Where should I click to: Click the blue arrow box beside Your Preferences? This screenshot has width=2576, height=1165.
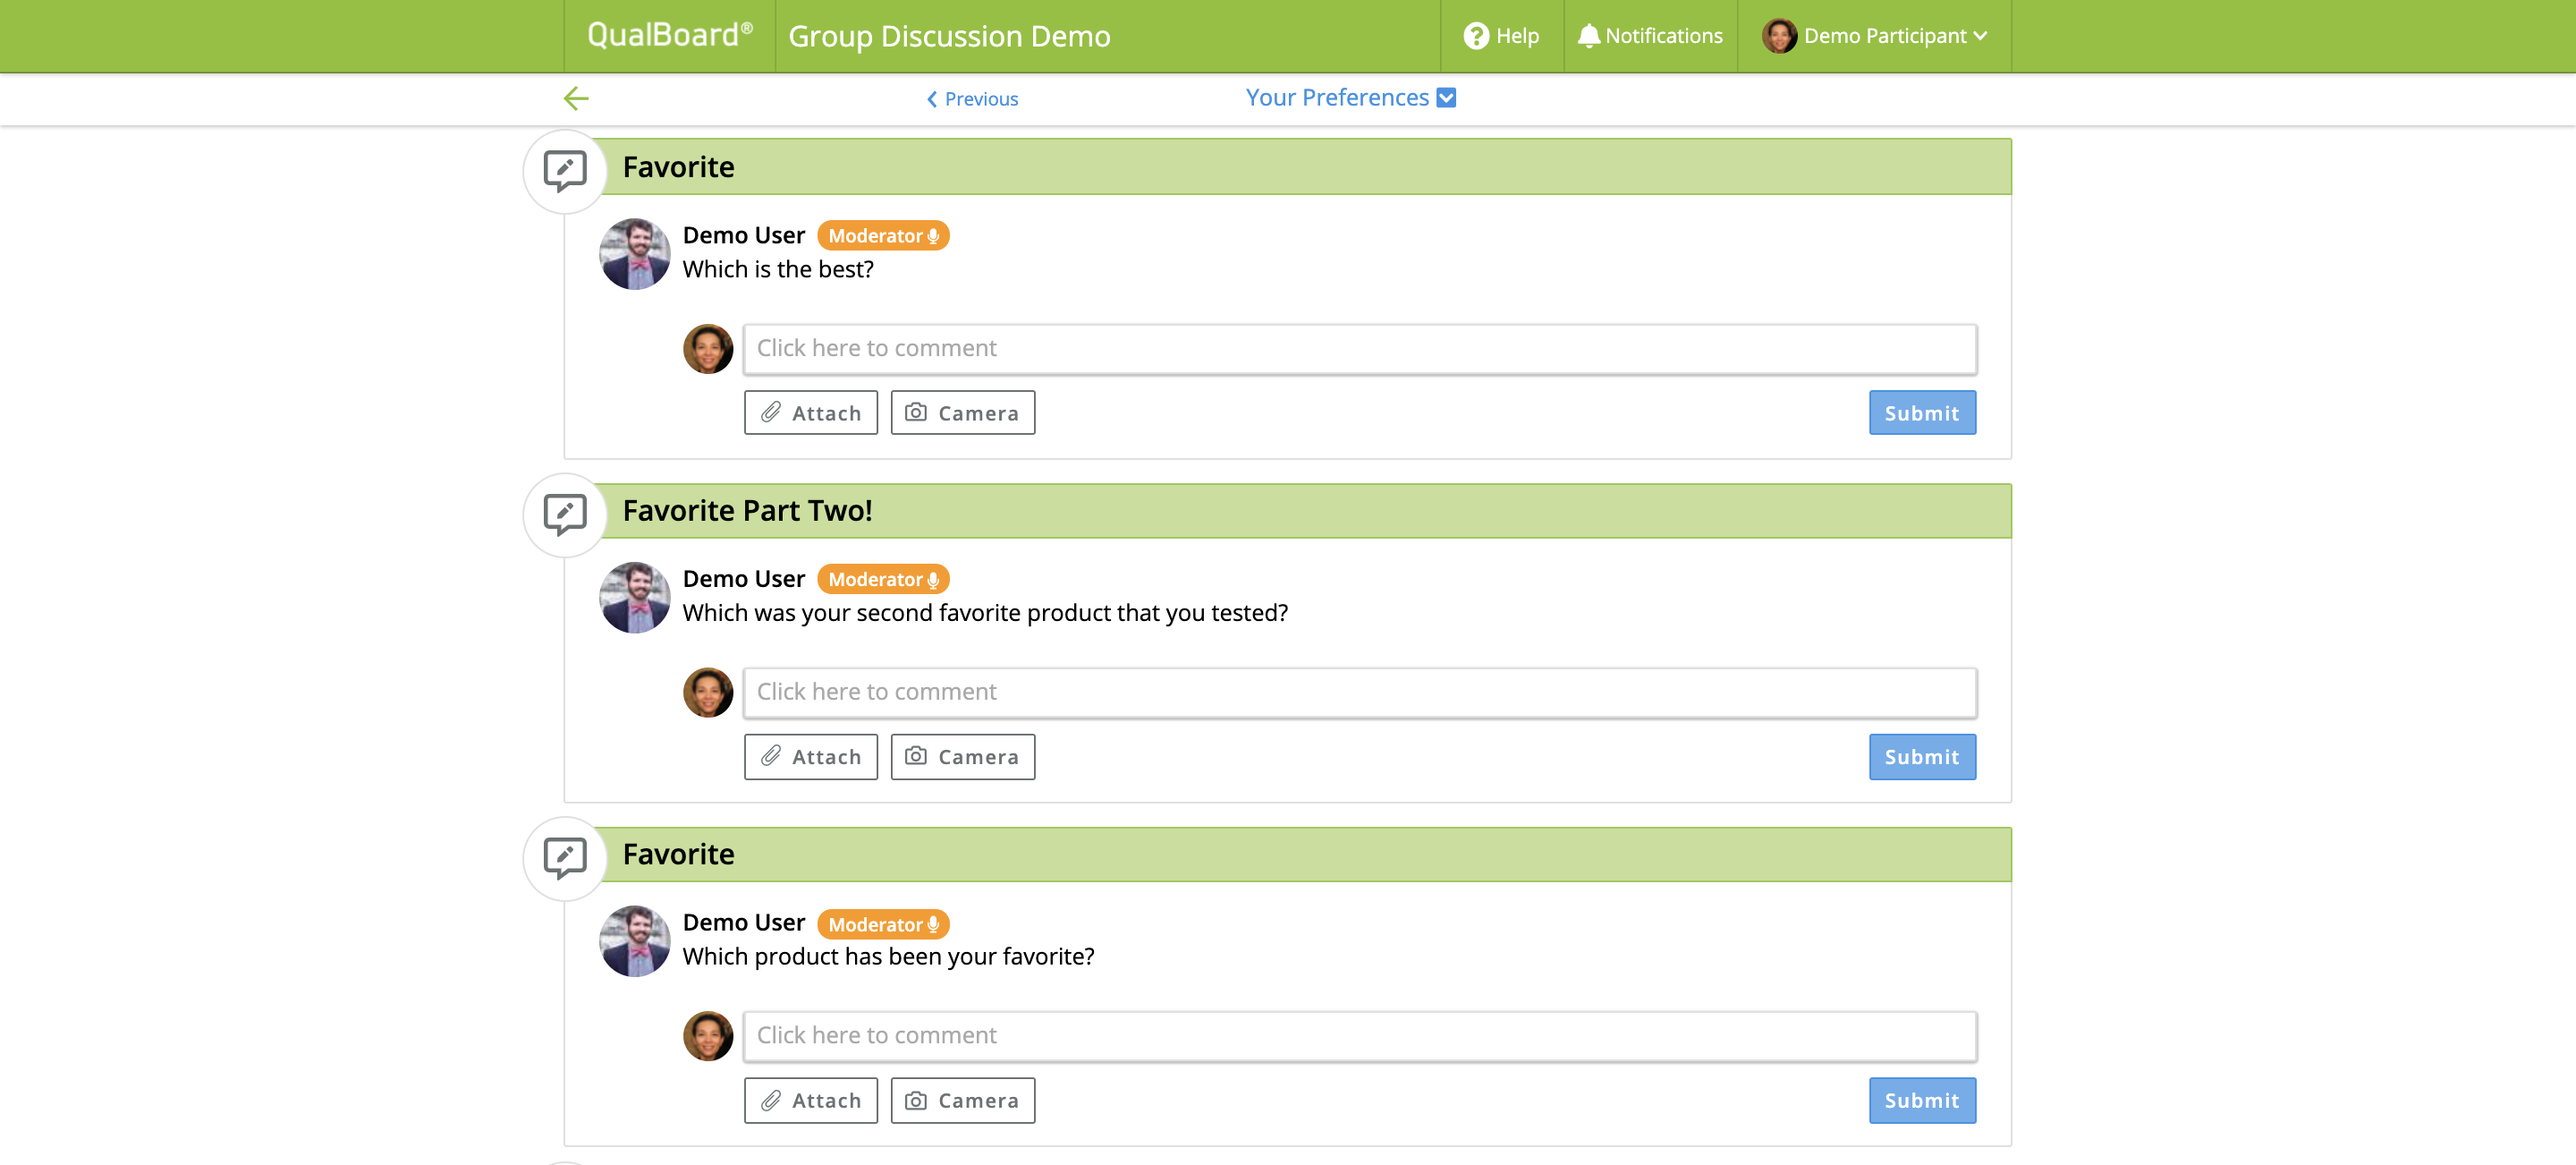pyautogui.click(x=1446, y=98)
